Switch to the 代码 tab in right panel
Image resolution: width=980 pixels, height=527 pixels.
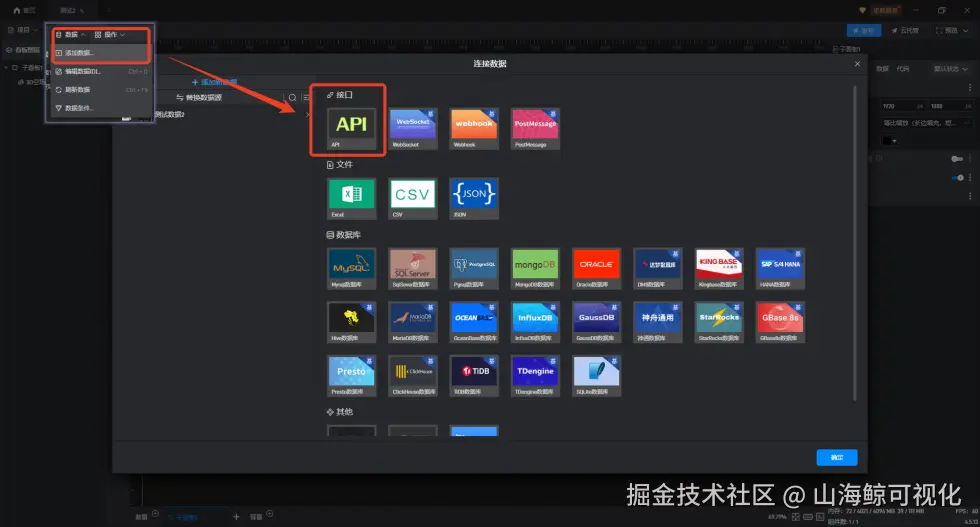[x=903, y=69]
